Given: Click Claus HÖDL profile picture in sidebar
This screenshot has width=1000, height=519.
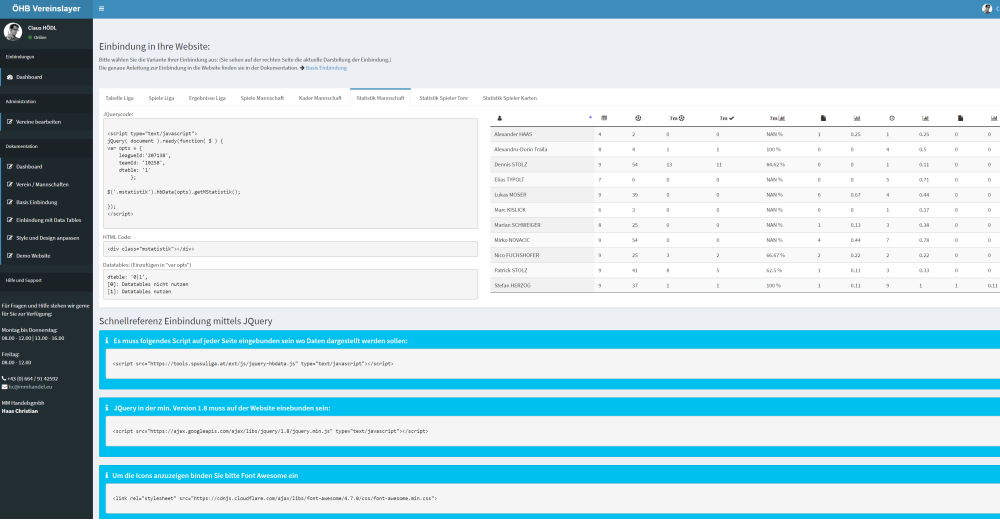Looking at the screenshot, I should click(x=13, y=31).
